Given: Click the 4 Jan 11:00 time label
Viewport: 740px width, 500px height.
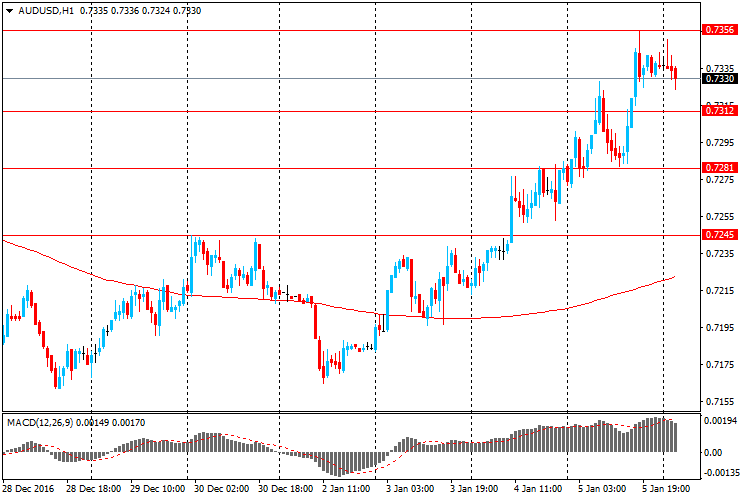Looking at the screenshot, I should coord(537,490).
